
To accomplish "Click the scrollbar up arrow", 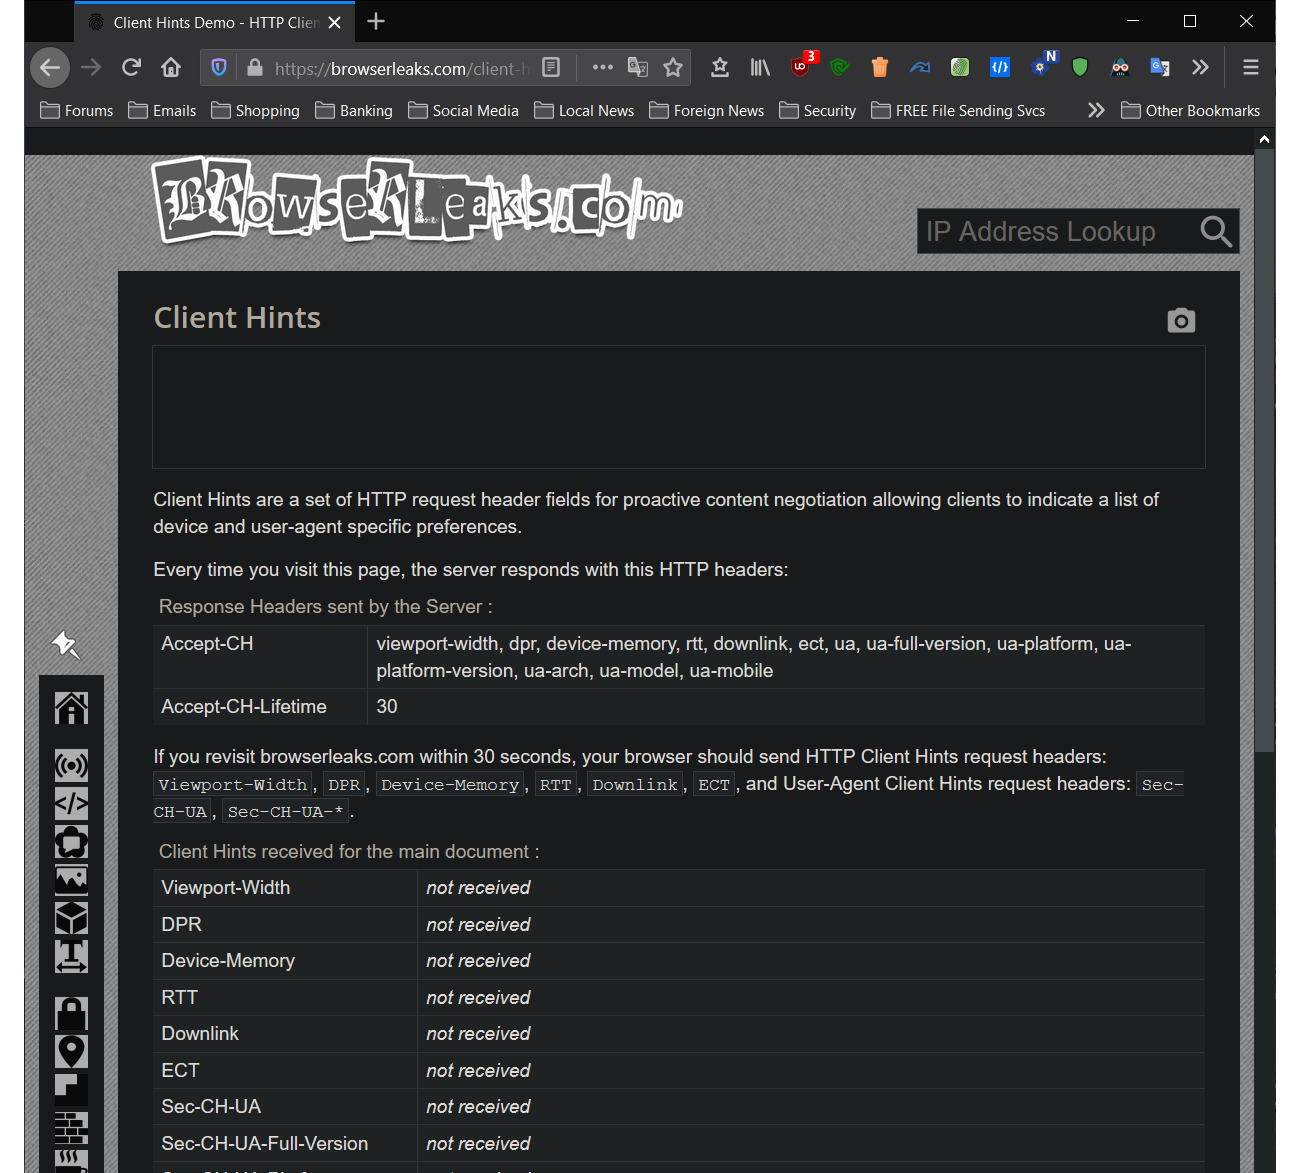I will pyautogui.click(x=1265, y=139).
